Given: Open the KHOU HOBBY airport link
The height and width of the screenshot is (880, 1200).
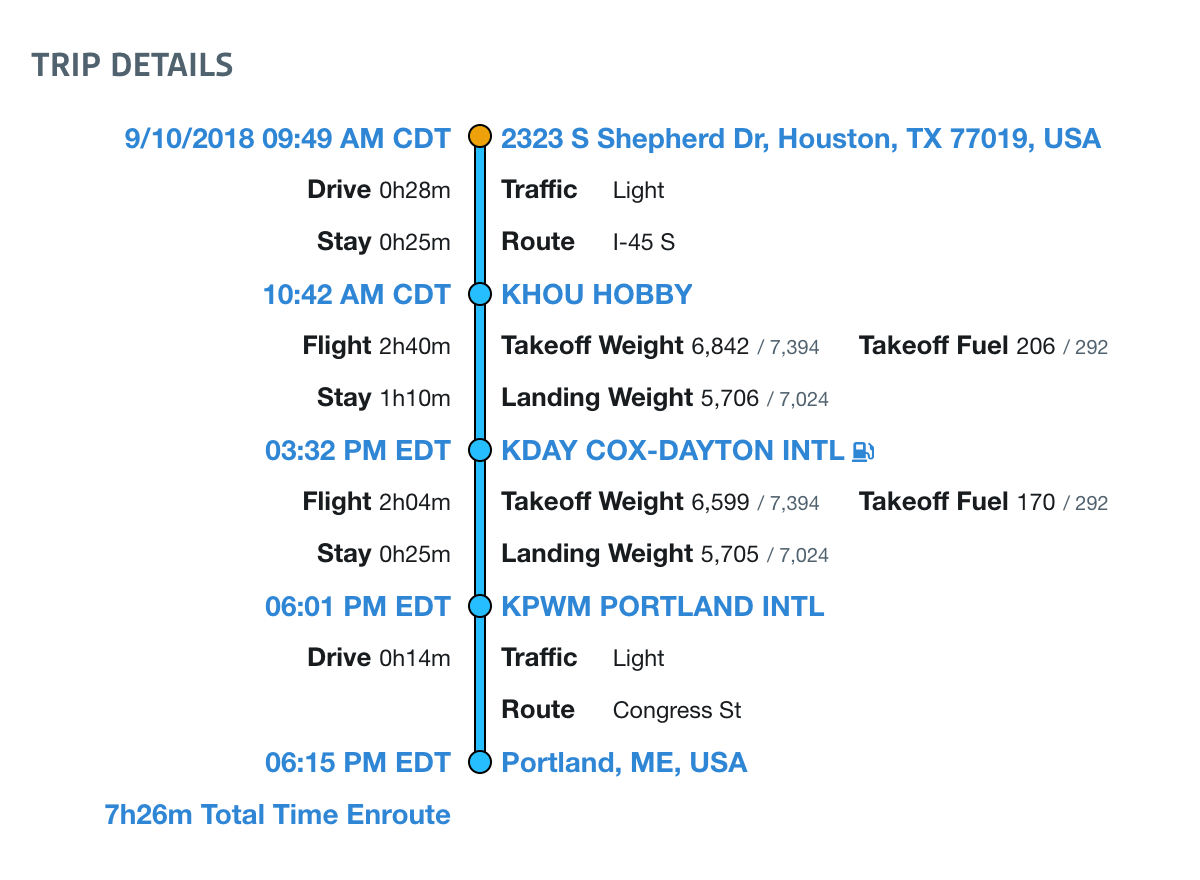Looking at the screenshot, I should tap(597, 294).
